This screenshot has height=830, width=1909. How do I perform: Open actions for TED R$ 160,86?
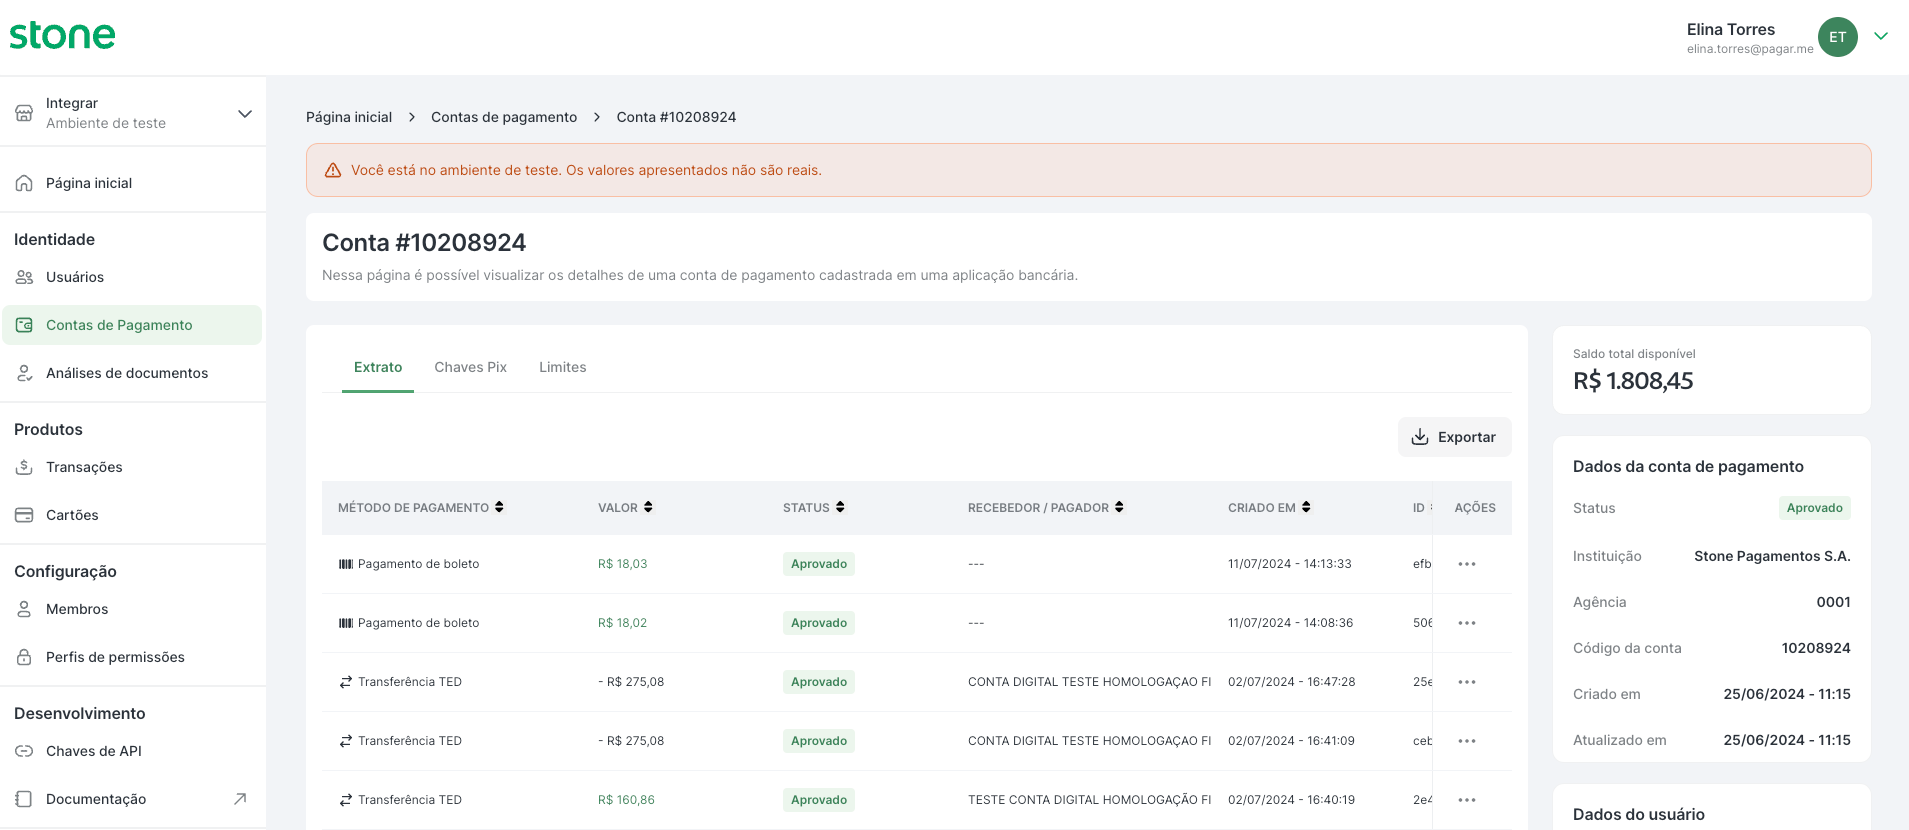coord(1467,800)
